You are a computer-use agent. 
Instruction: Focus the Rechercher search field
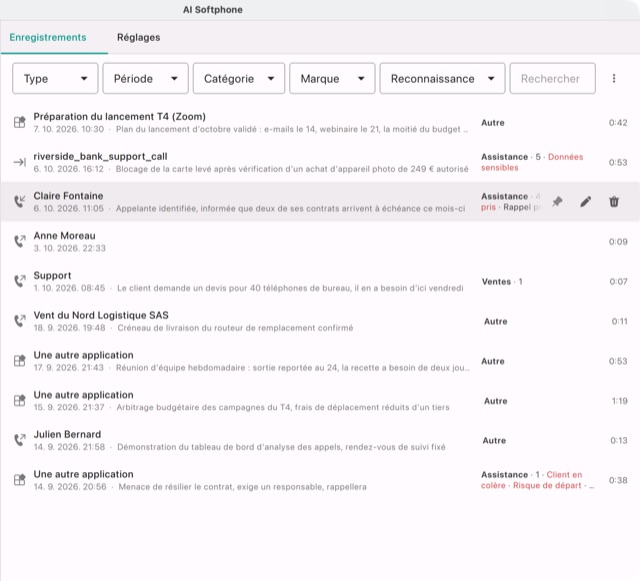point(552,78)
